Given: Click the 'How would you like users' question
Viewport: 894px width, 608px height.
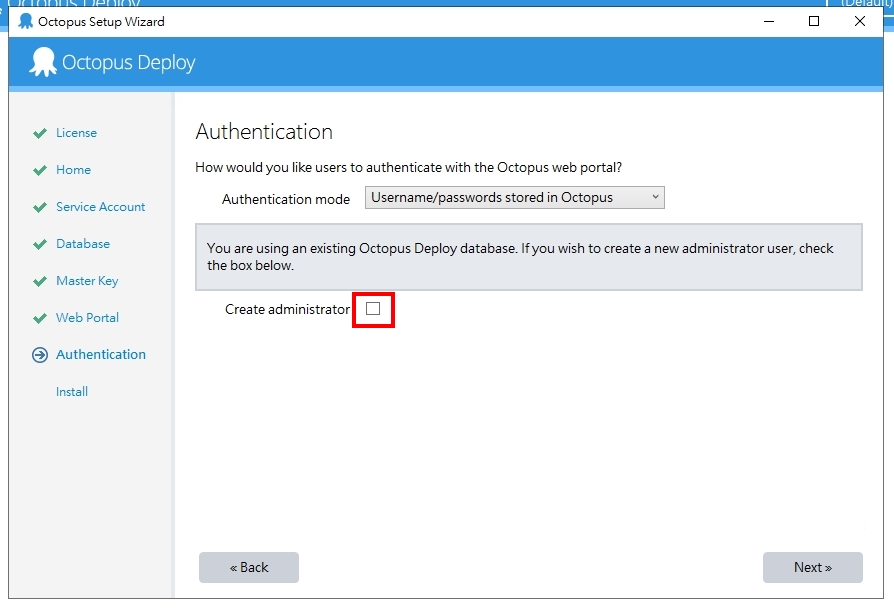Looking at the screenshot, I should tap(408, 168).
